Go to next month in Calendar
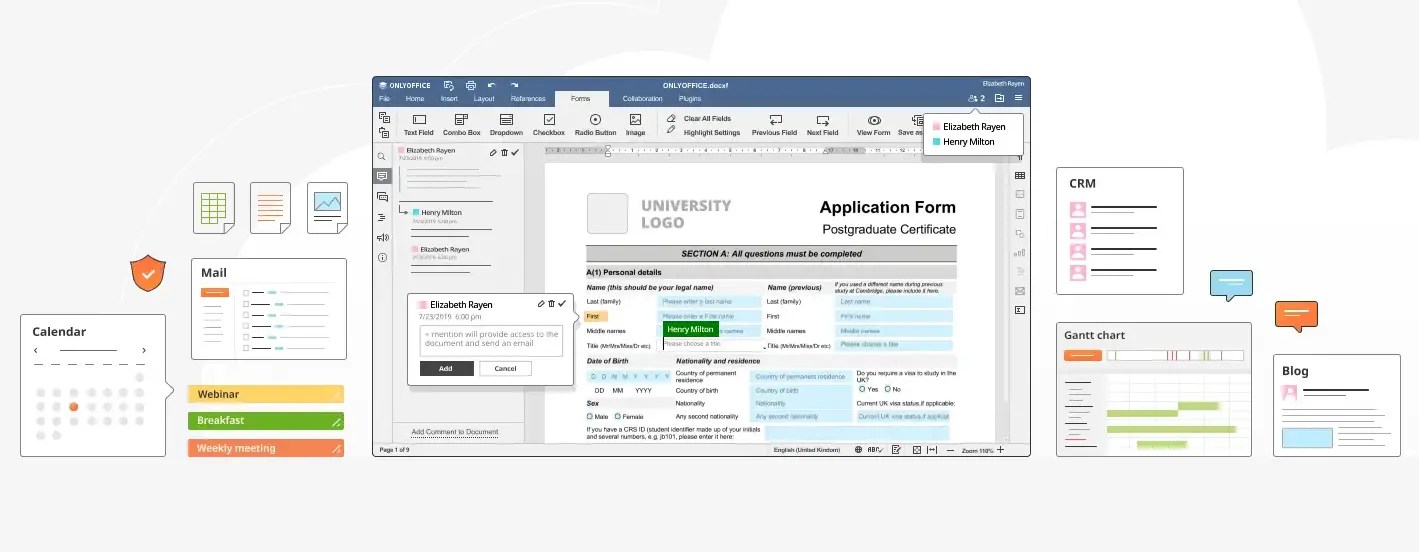Screen dimensions: 1419x552 point(144,351)
